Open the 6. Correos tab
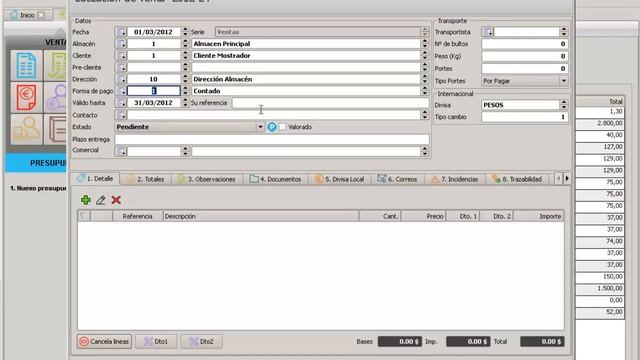The image size is (640, 360). coord(398,179)
